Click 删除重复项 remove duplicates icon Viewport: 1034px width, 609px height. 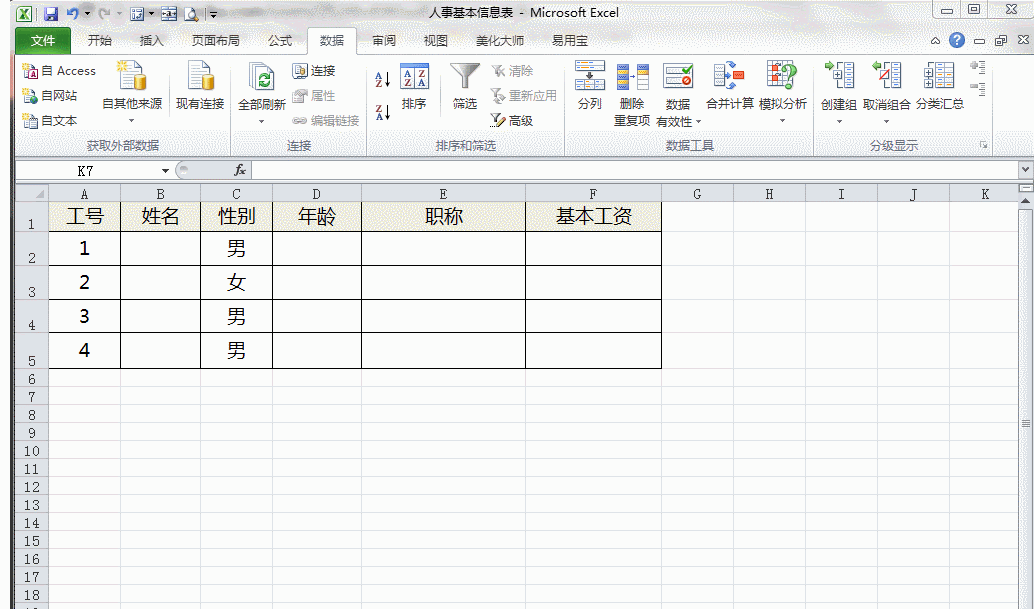point(632,78)
